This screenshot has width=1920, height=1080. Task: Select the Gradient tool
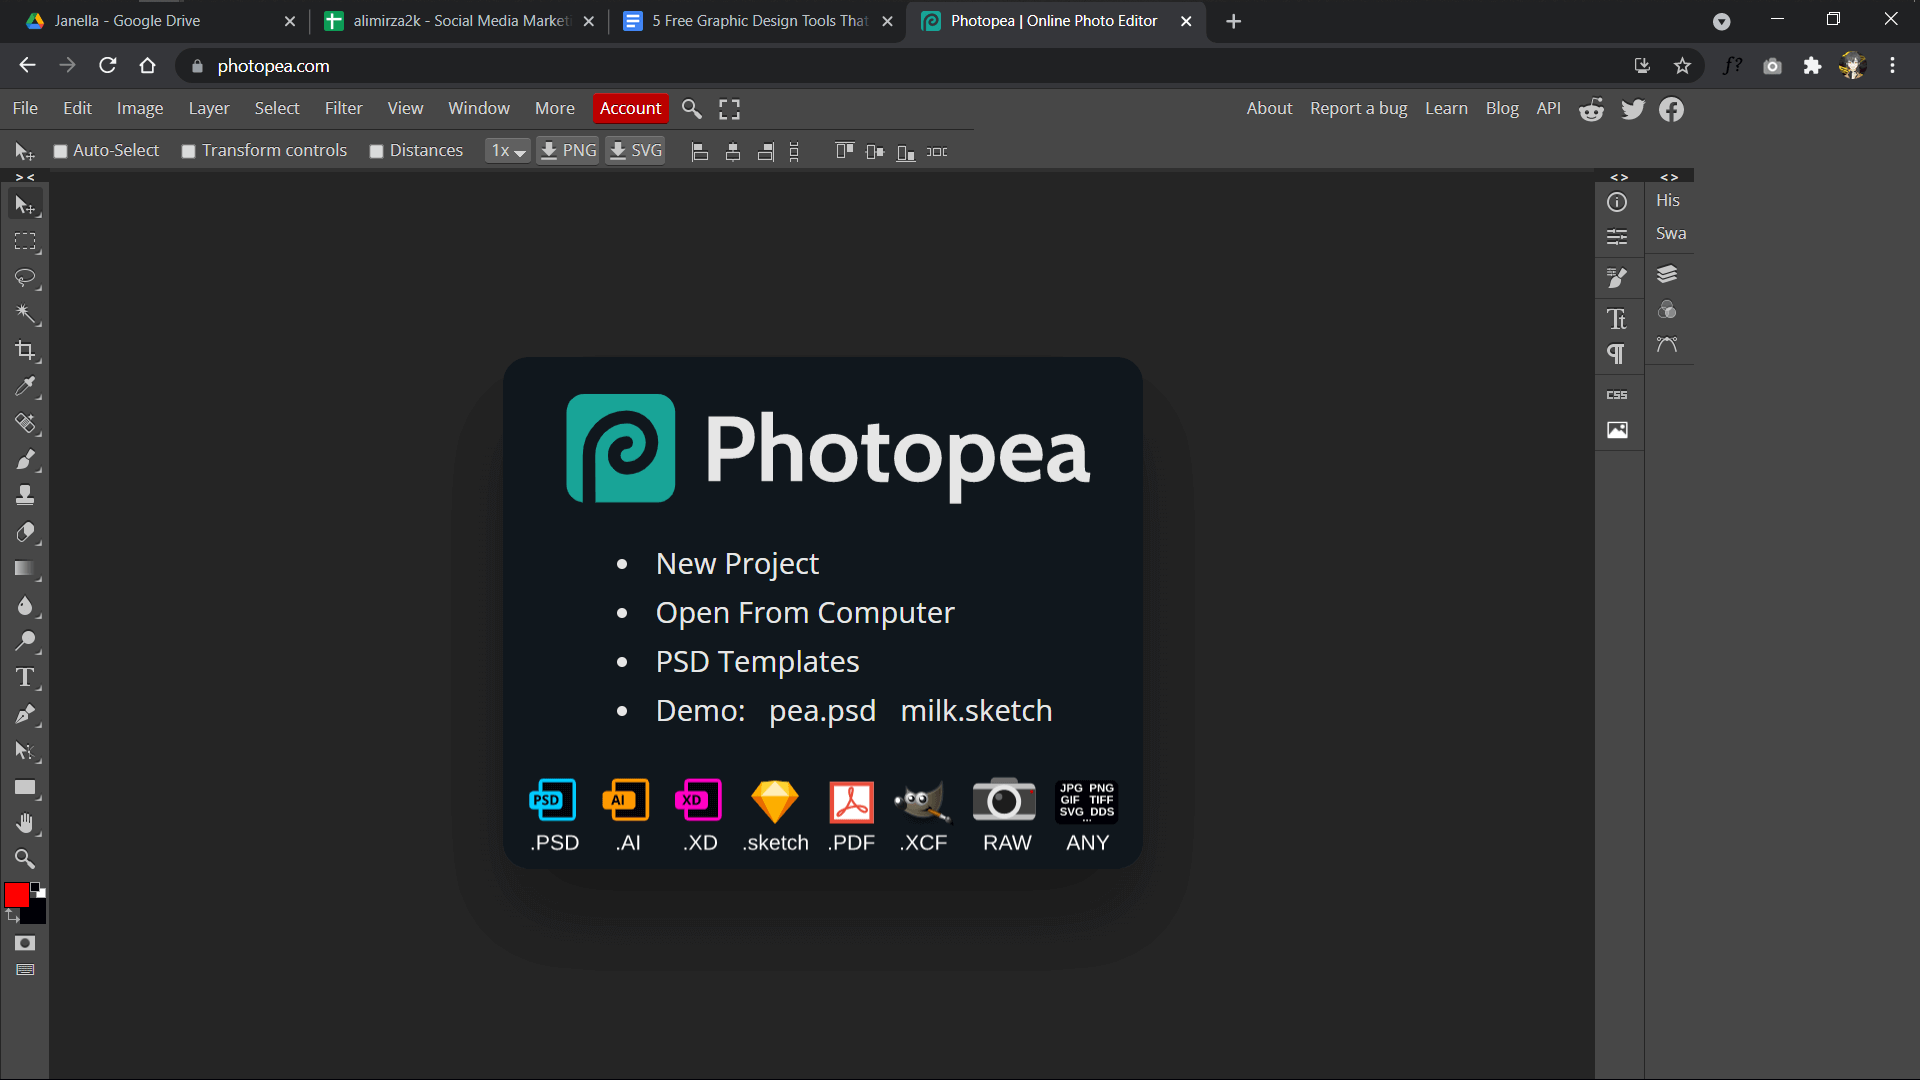tap(25, 569)
